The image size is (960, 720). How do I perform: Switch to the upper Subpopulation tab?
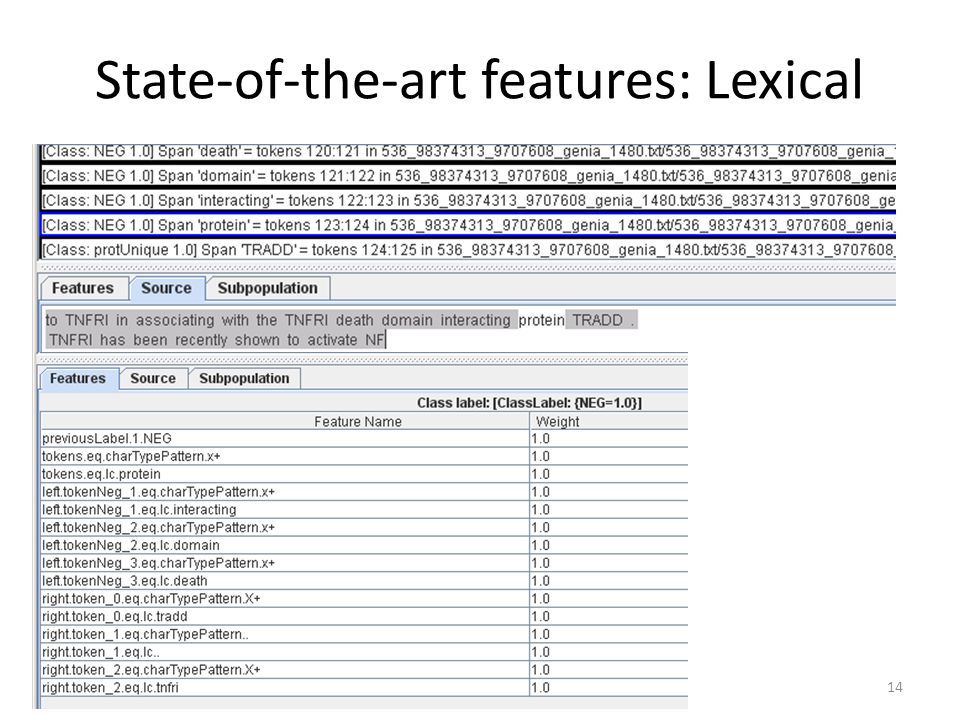click(x=268, y=288)
